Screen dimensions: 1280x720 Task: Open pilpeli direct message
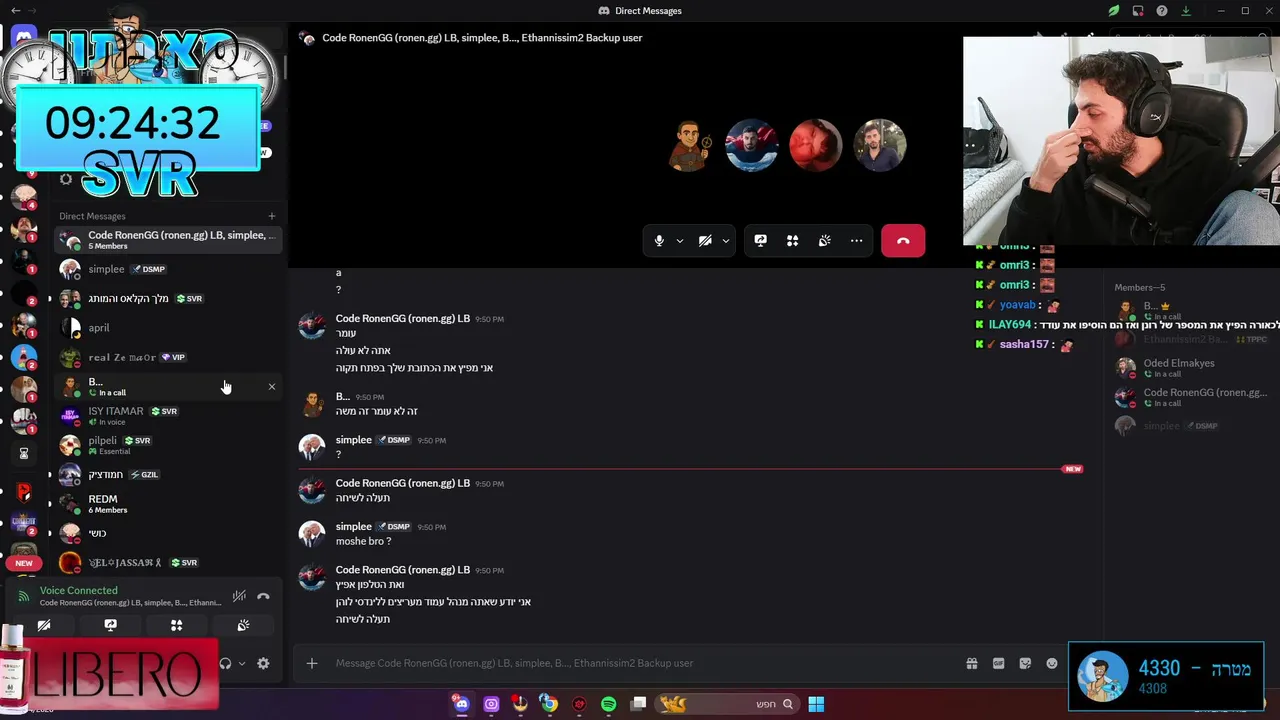(x=167, y=445)
